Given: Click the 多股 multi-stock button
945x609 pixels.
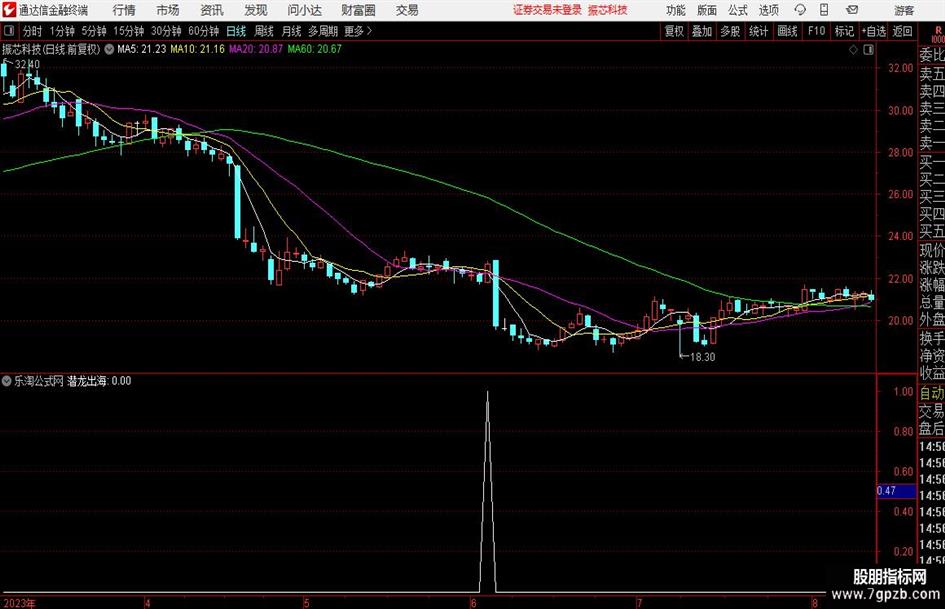Looking at the screenshot, I should (730, 31).
